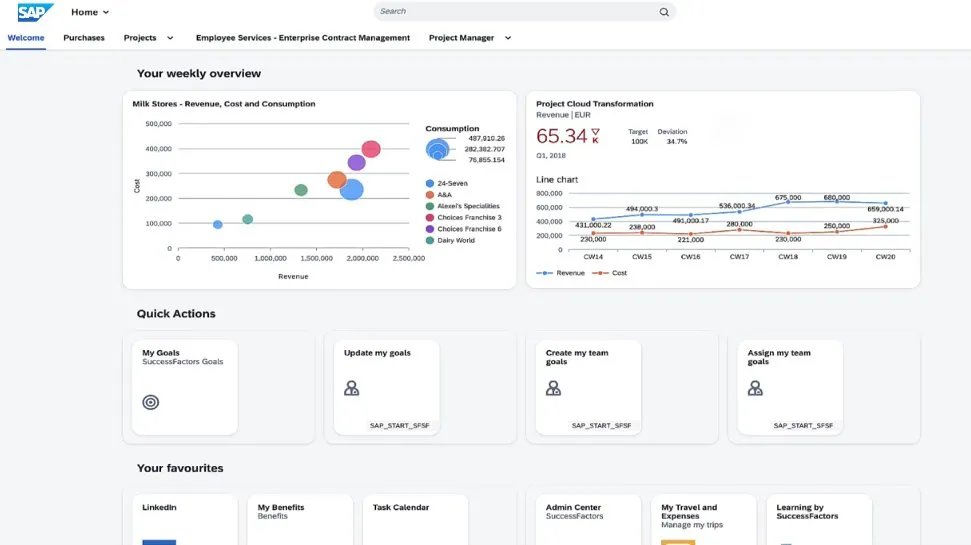Click the search magnifier icon

point(664,12)
